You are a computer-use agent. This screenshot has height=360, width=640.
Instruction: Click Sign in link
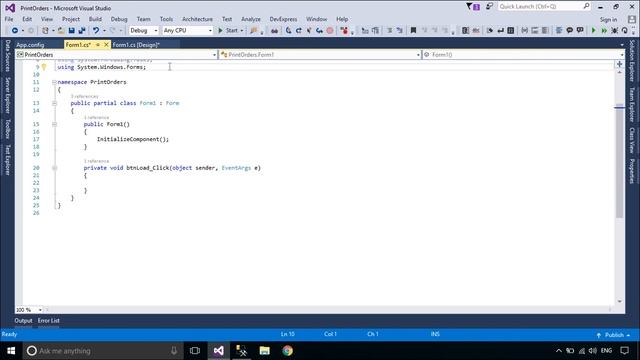coord(608,19)
